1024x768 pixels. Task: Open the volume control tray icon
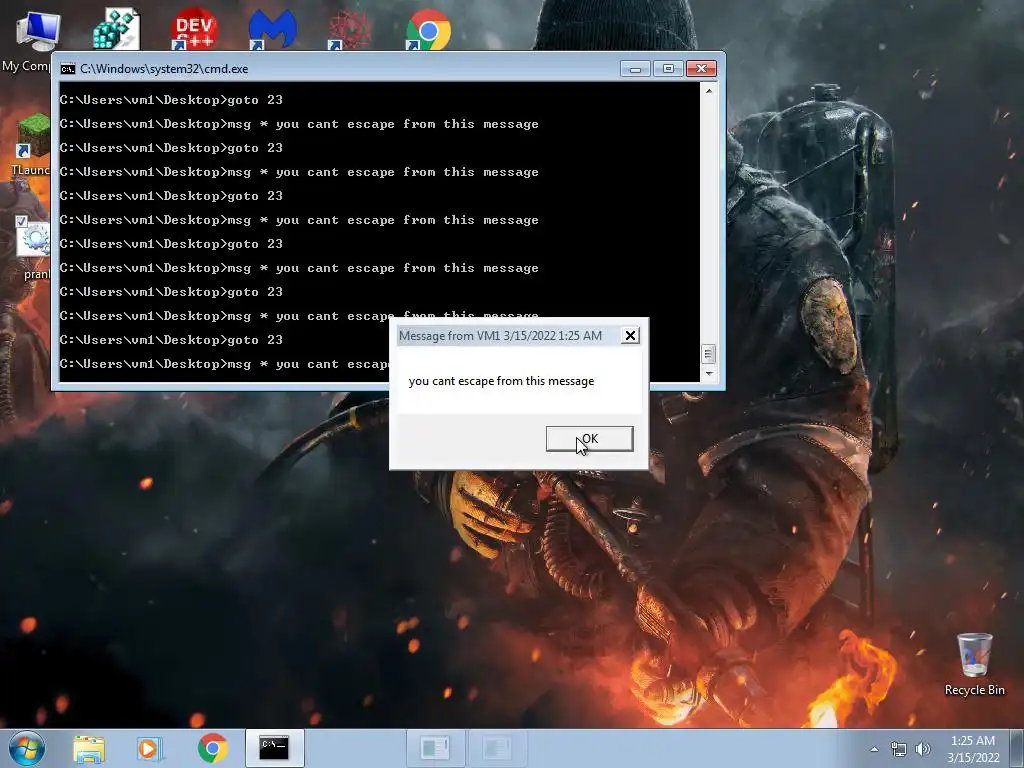tap(923, 749)
